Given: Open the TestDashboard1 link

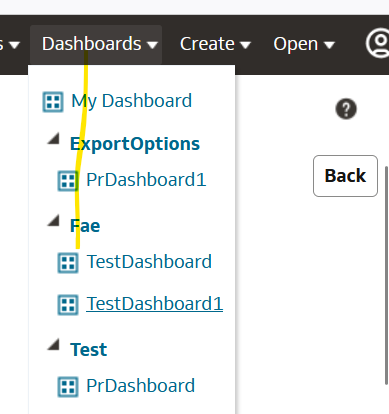Looking at the screenshot, I should (x=155, y=304).
